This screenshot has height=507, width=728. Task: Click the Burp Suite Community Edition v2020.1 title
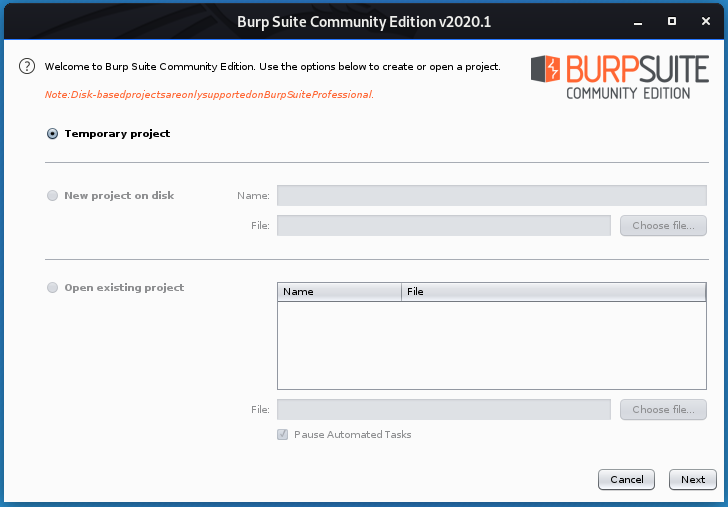click(x=364, y=22)
